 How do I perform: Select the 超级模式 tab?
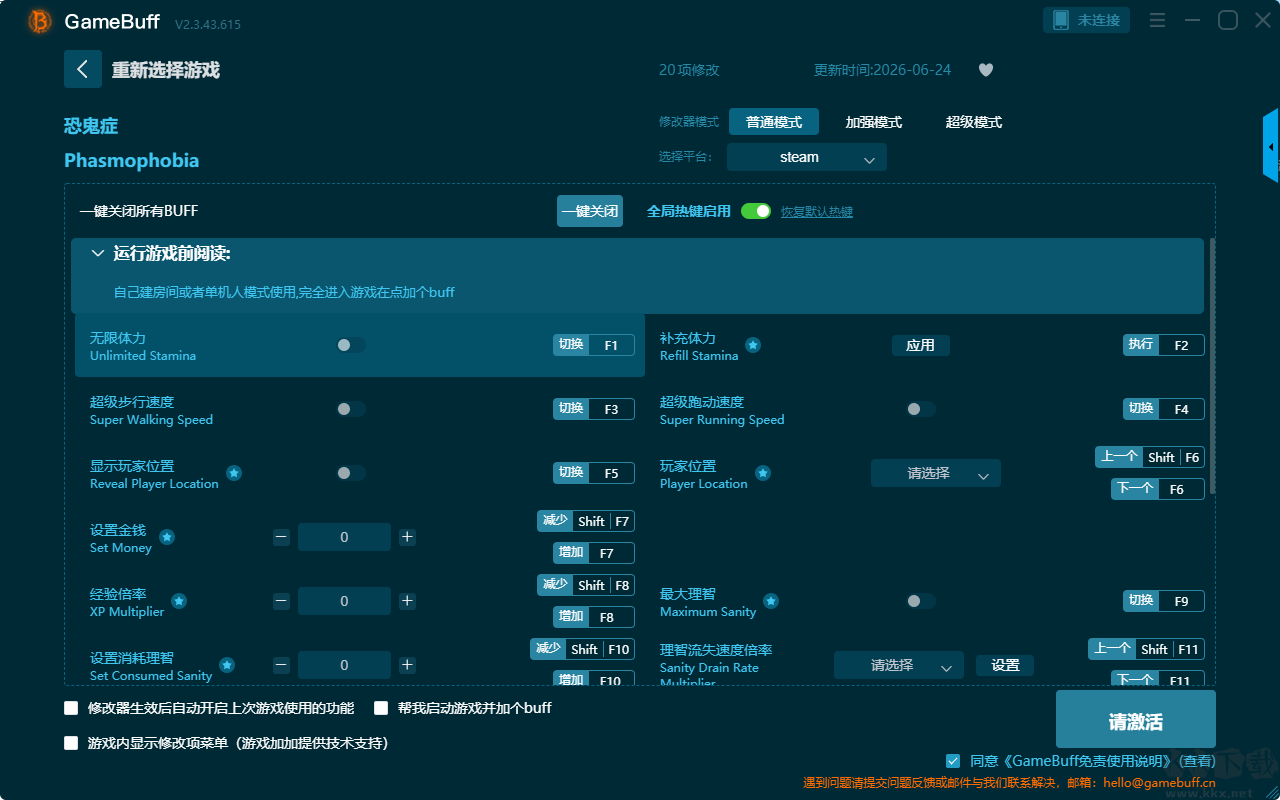click(974, 122)
